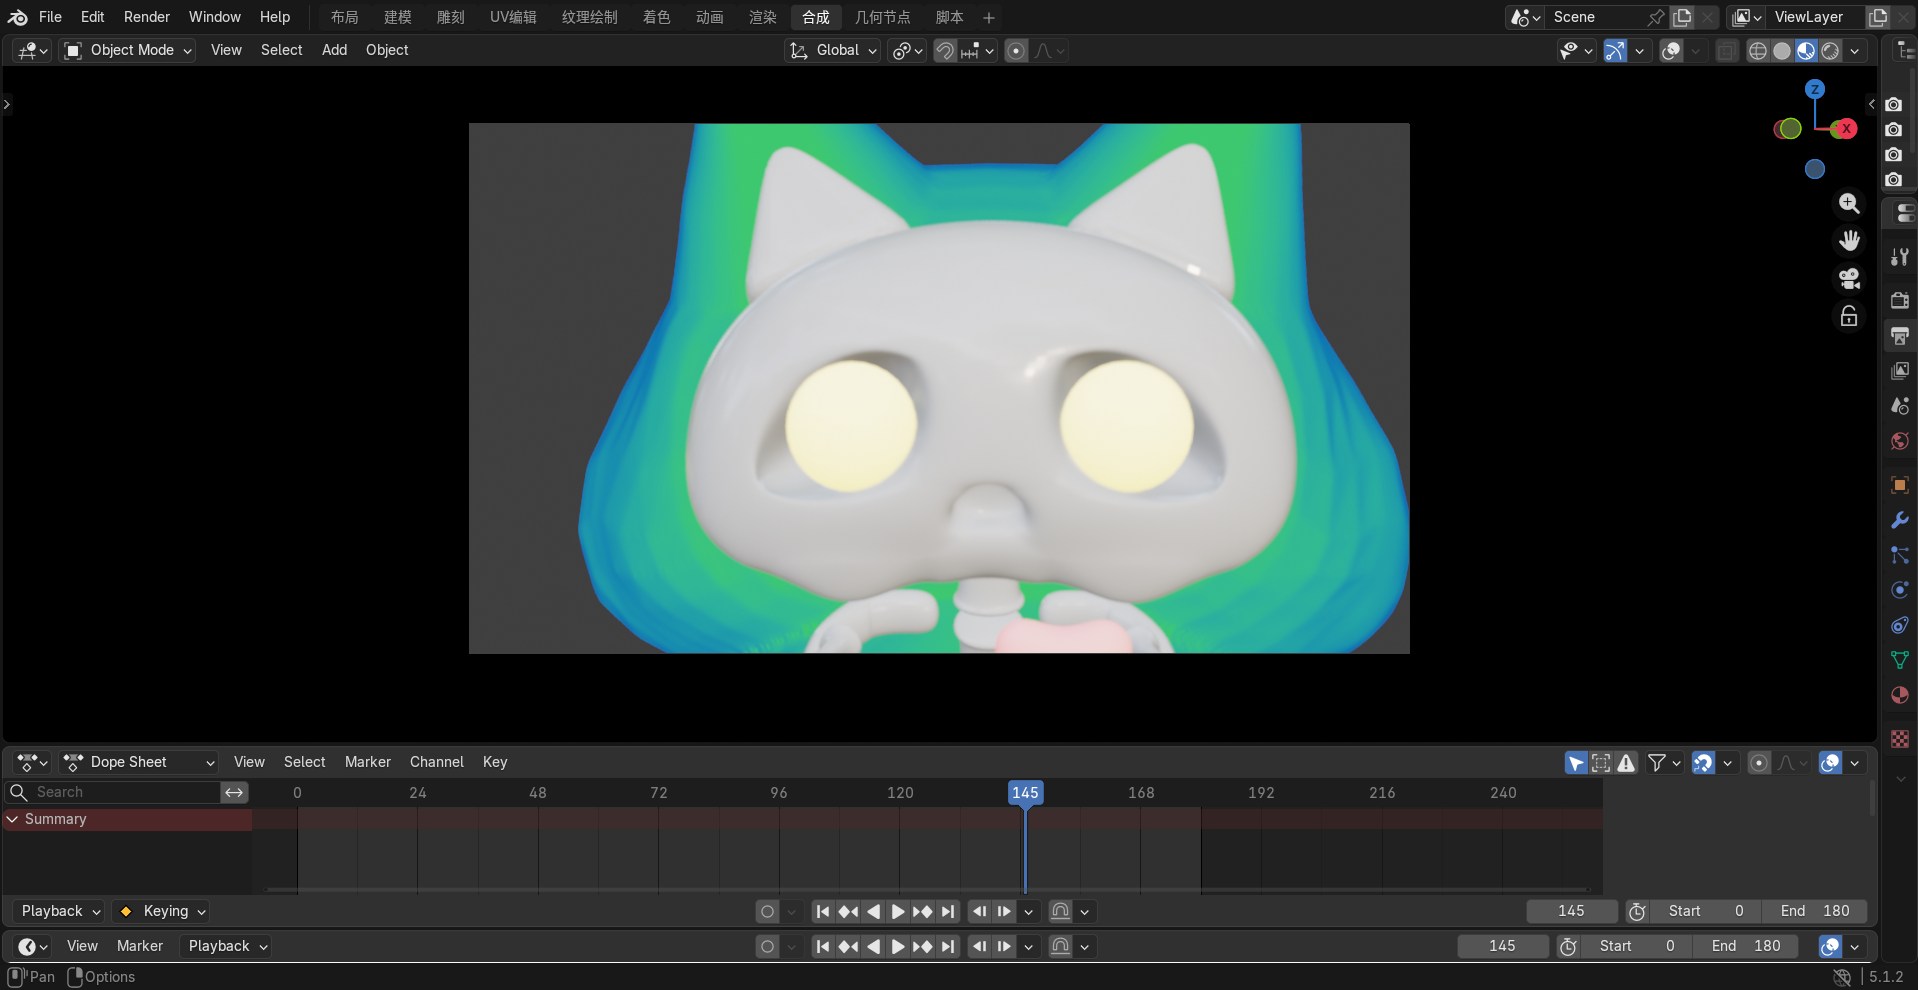The image size is (1918, 990).
Task: Open Playback popover in Dope Sheet footer
Action: (61, 911)
